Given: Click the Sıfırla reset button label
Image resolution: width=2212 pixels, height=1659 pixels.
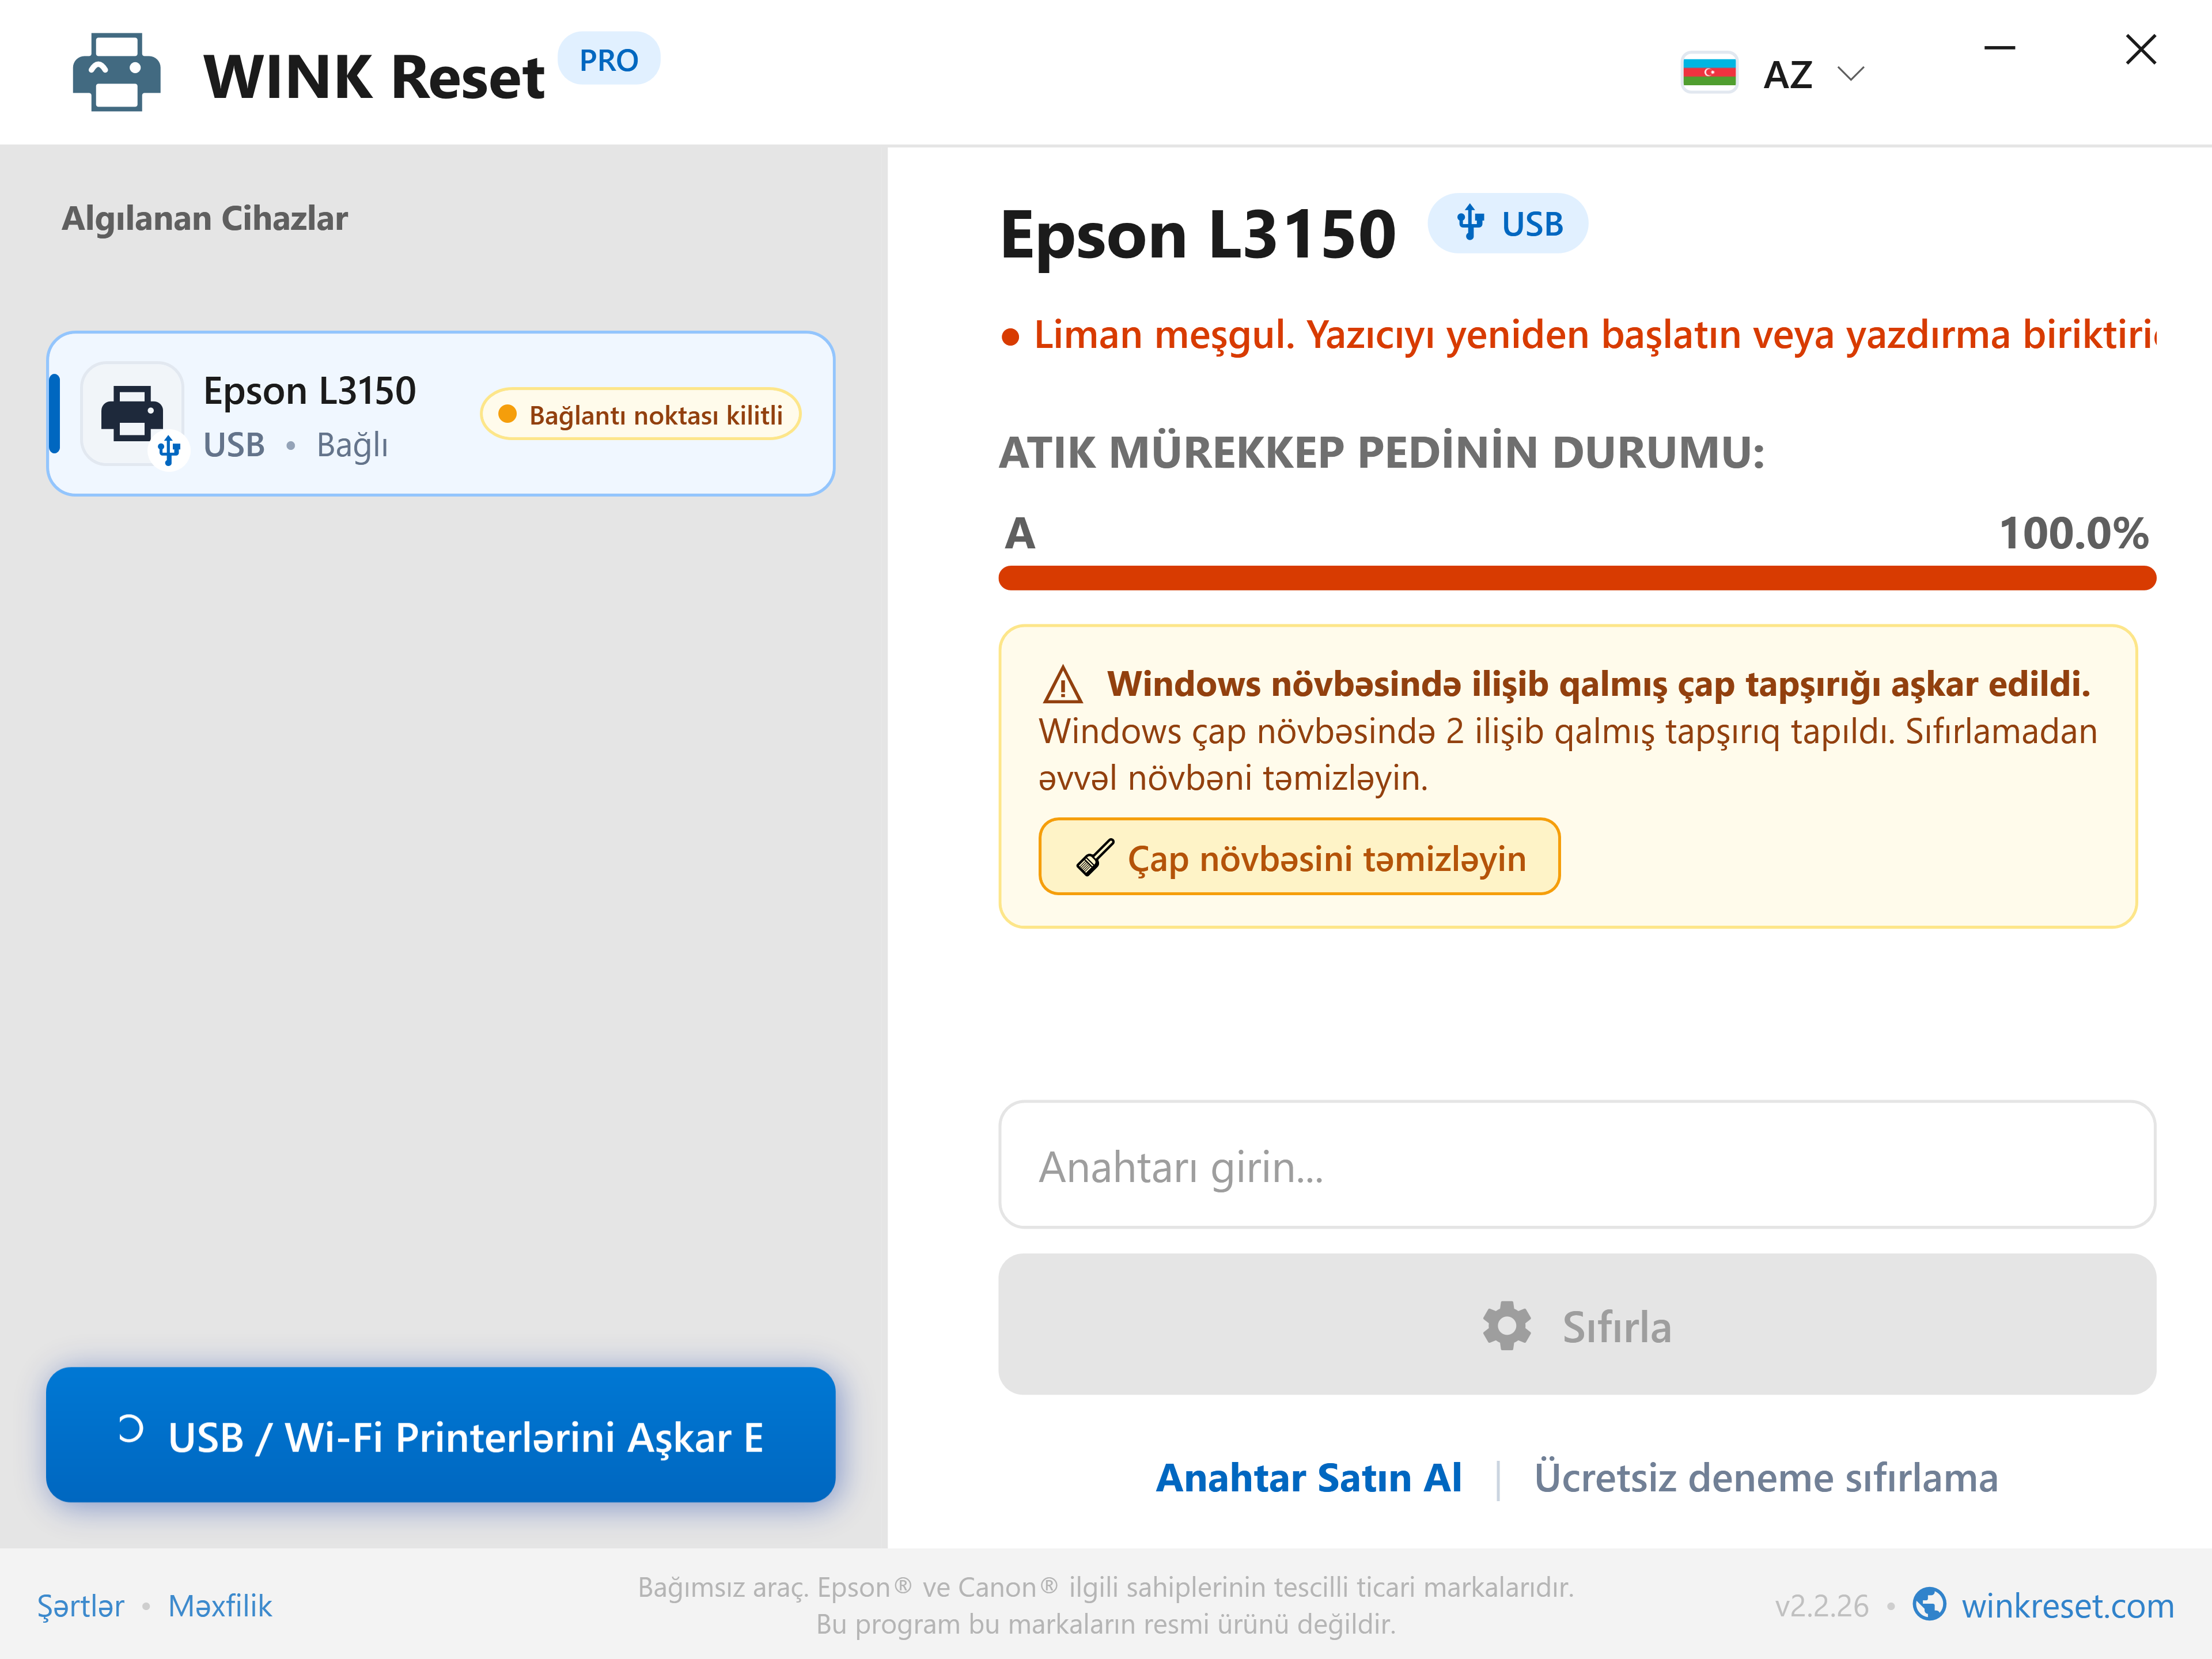Looking at the screenshot, I should (x=1616, y=1327).
